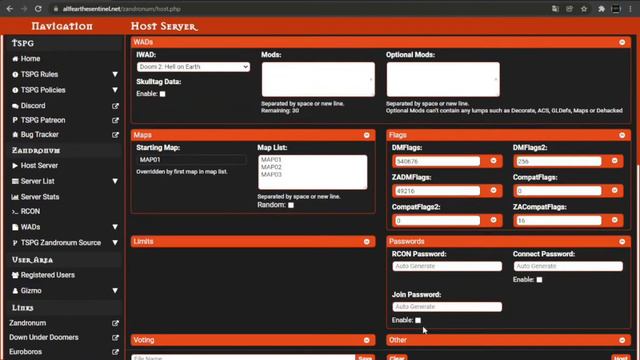
Task: Collapse the Passwords panel
Action: (x=622, y=242)
